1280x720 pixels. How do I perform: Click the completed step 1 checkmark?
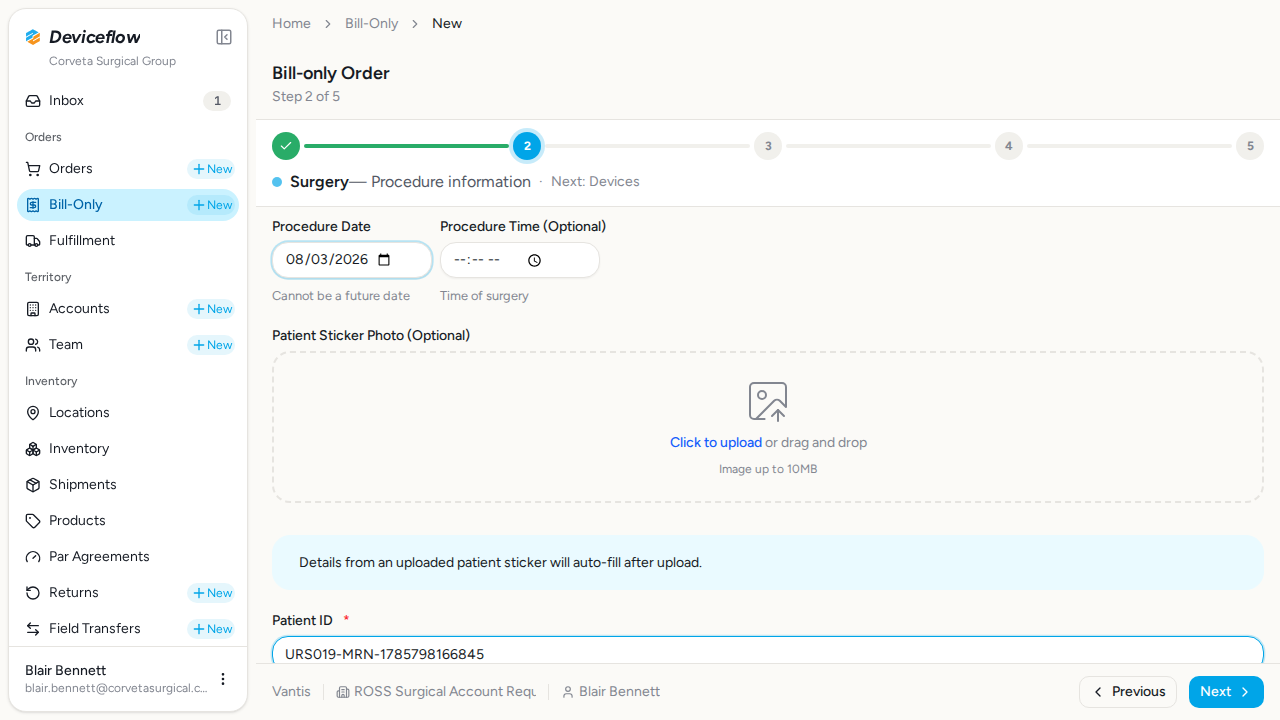(286, 146)
